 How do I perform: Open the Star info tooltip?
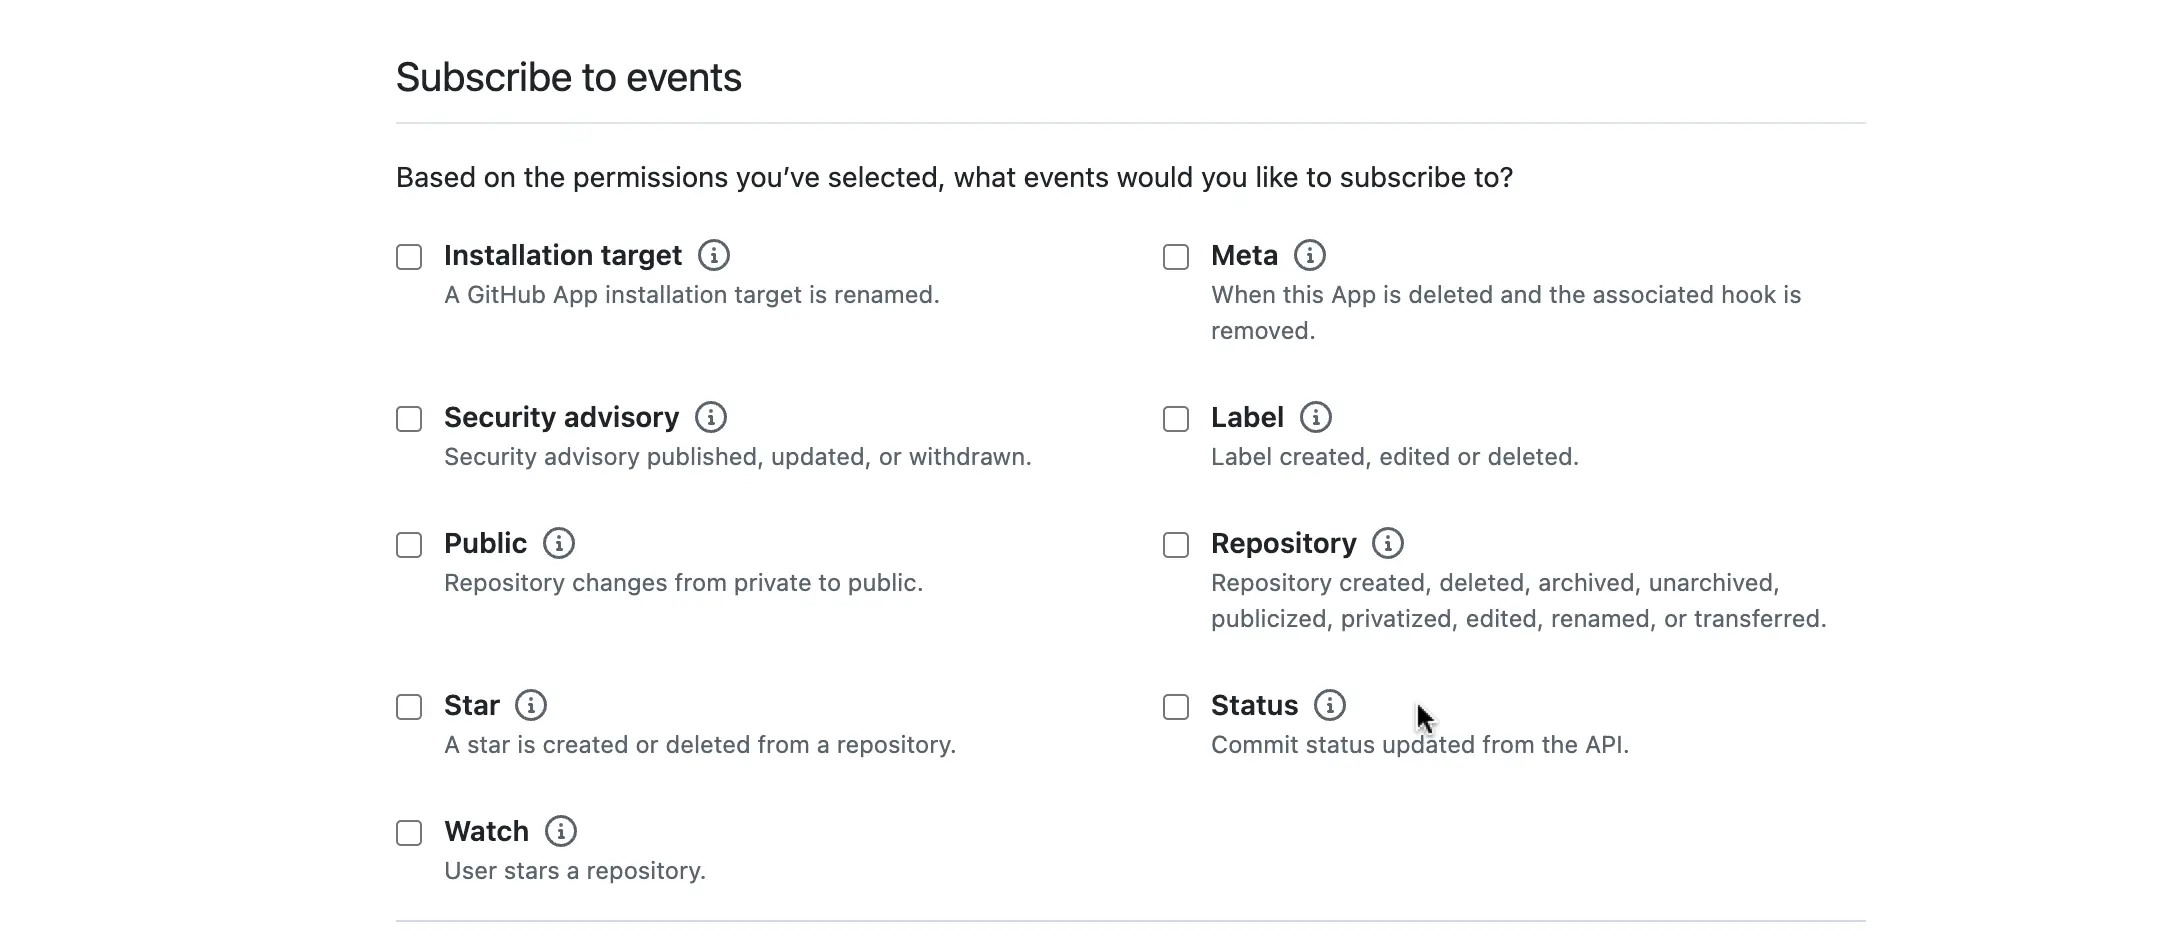coord(530,706)
